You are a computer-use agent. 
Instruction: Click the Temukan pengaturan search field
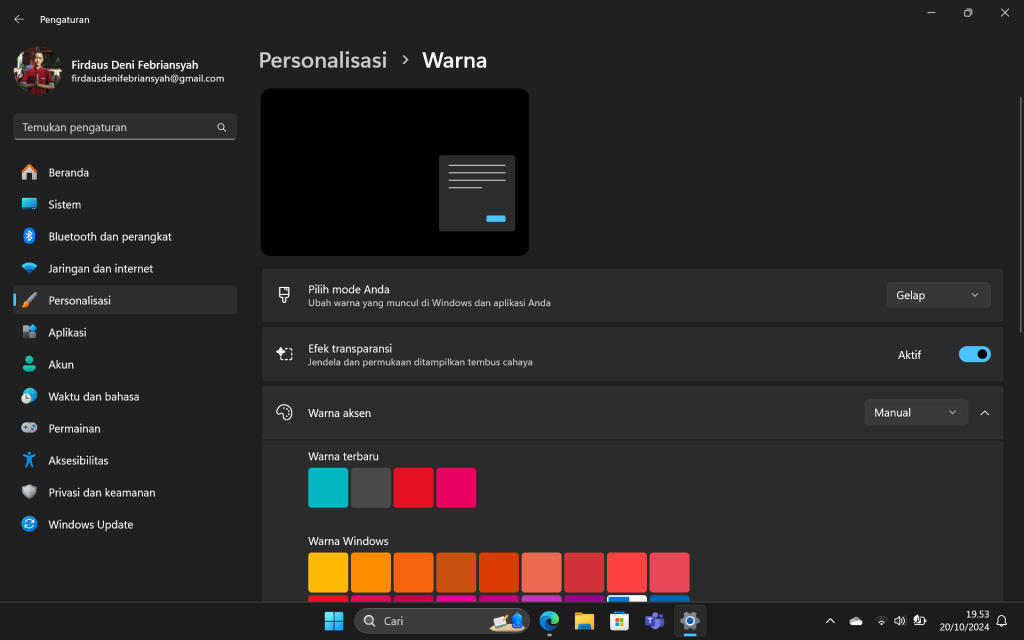point(124,127)
